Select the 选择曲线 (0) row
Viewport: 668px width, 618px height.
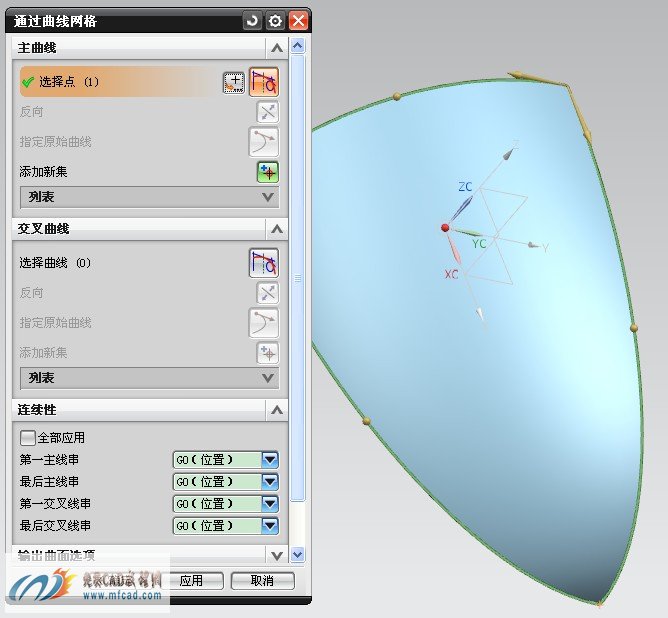pos(150,263)
